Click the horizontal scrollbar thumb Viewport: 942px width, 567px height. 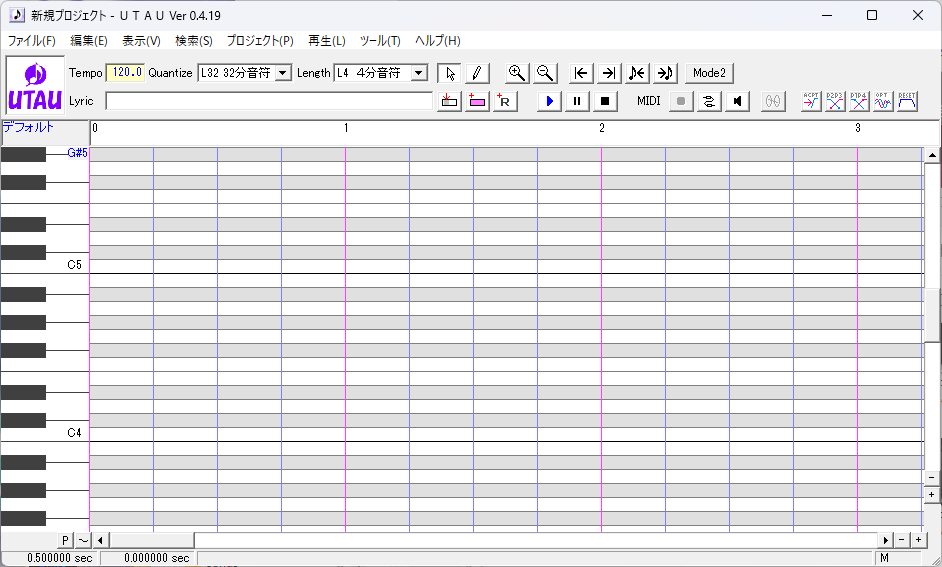151,540
